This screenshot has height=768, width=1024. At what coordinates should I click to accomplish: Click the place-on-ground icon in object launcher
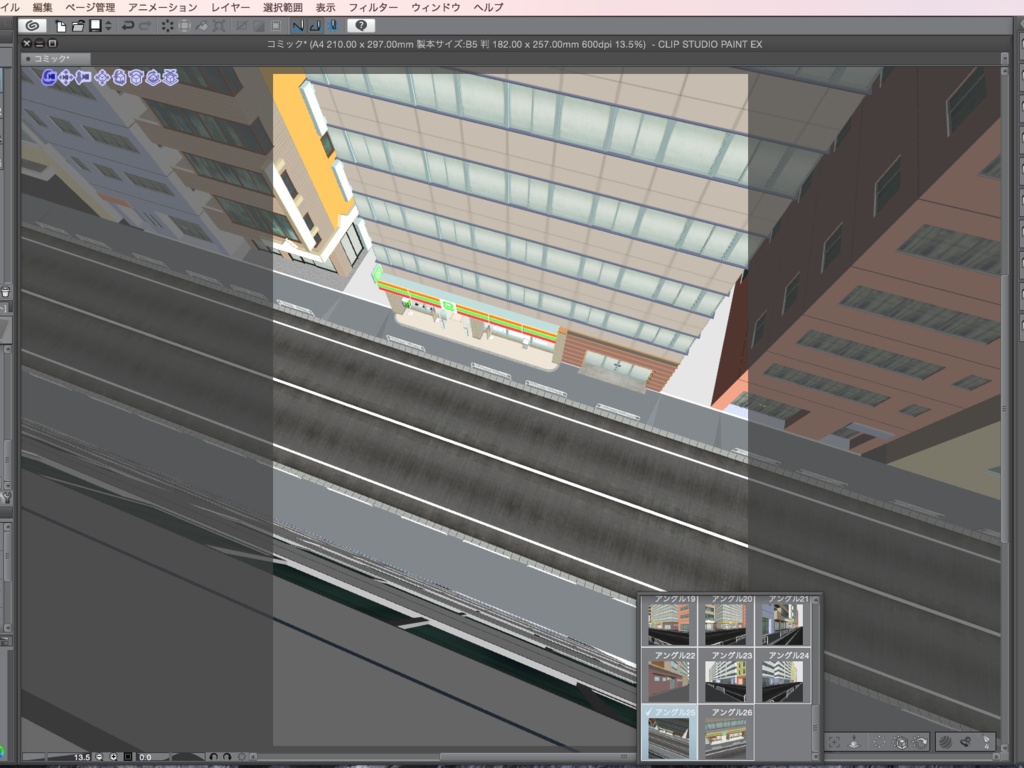[854, 742]
